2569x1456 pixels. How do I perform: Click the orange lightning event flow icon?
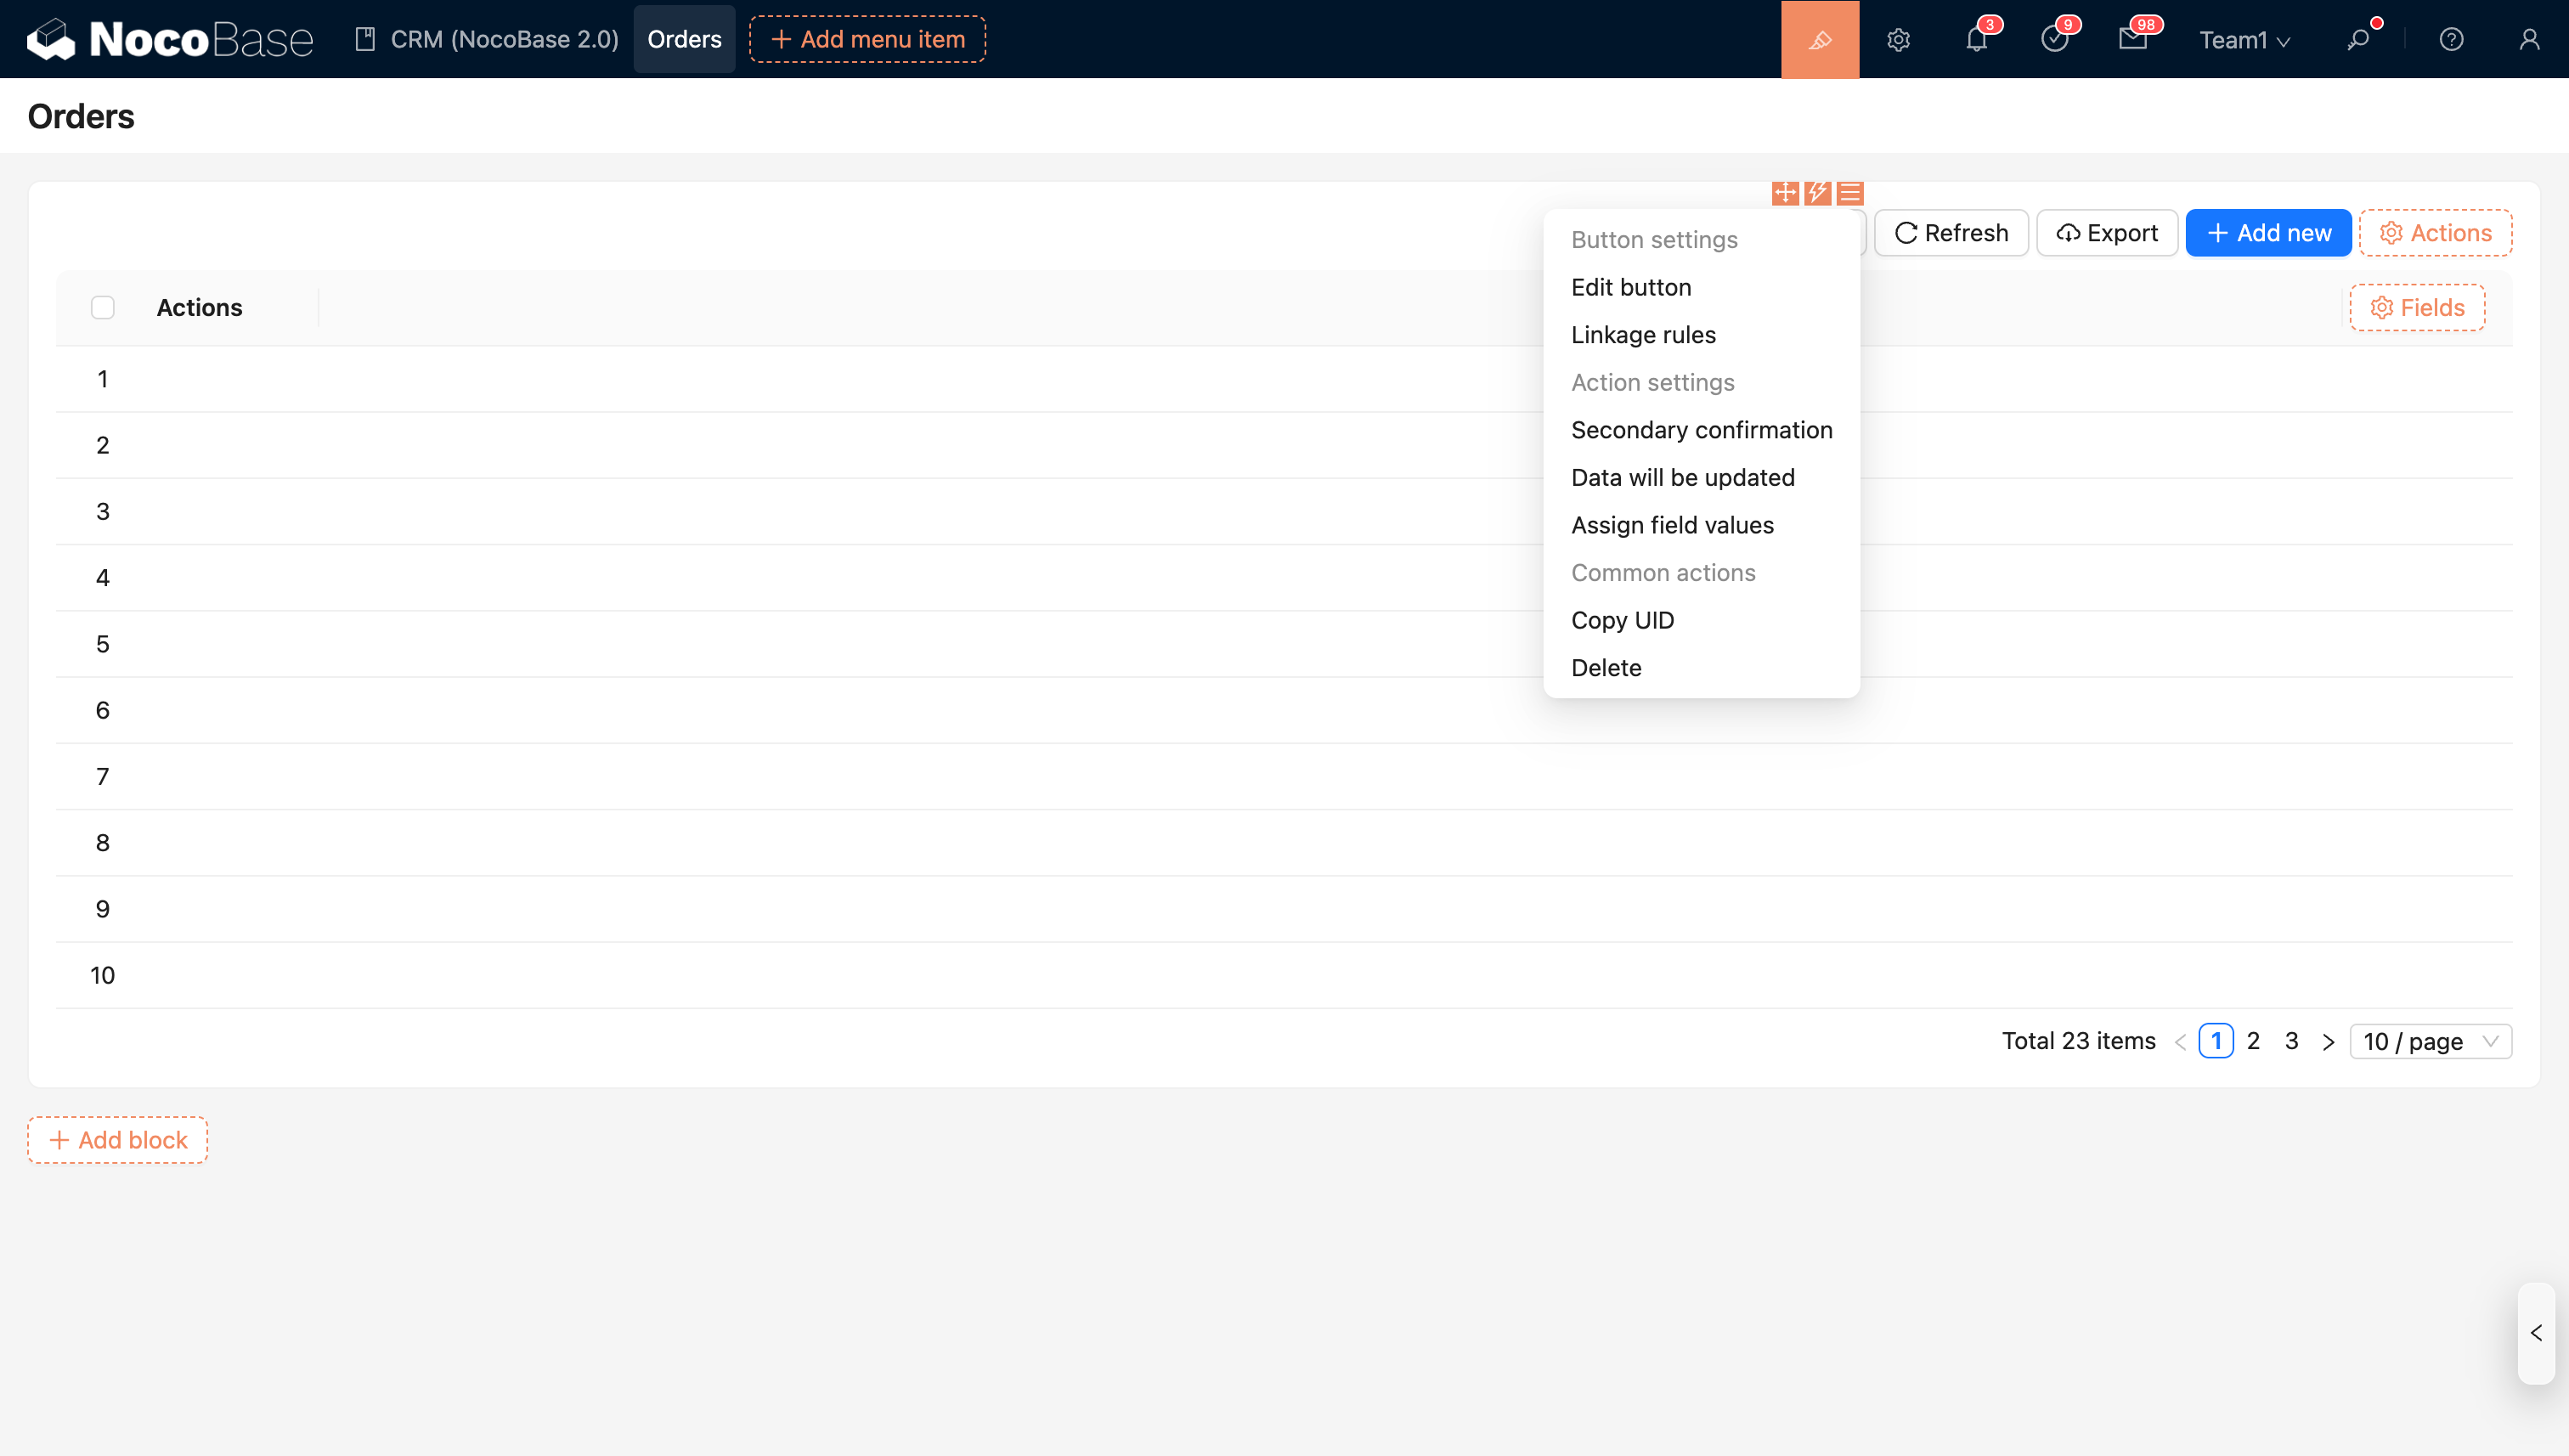tap(1818, 192)
